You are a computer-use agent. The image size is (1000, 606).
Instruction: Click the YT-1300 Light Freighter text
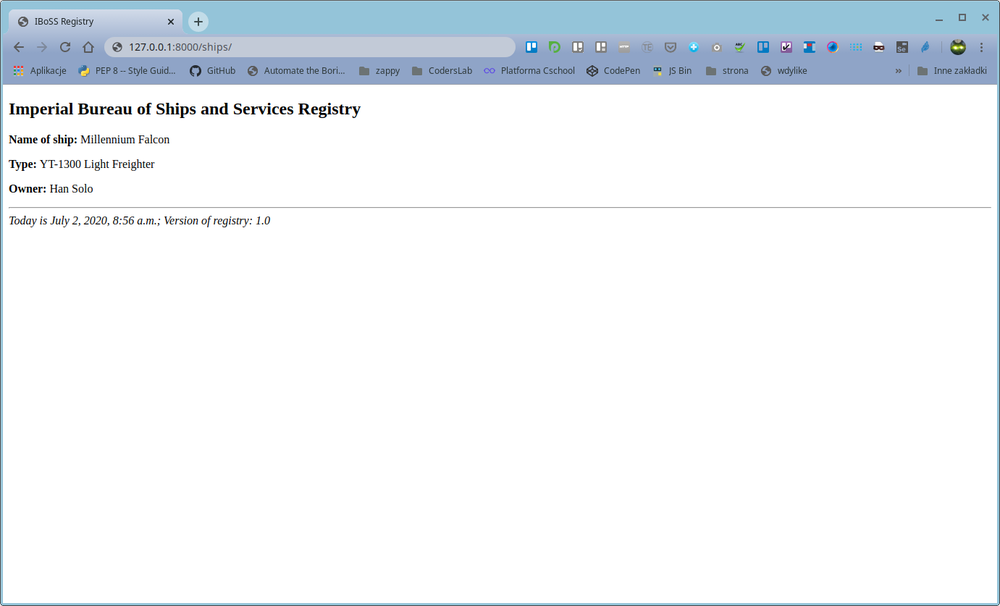(x=97, y=164)
